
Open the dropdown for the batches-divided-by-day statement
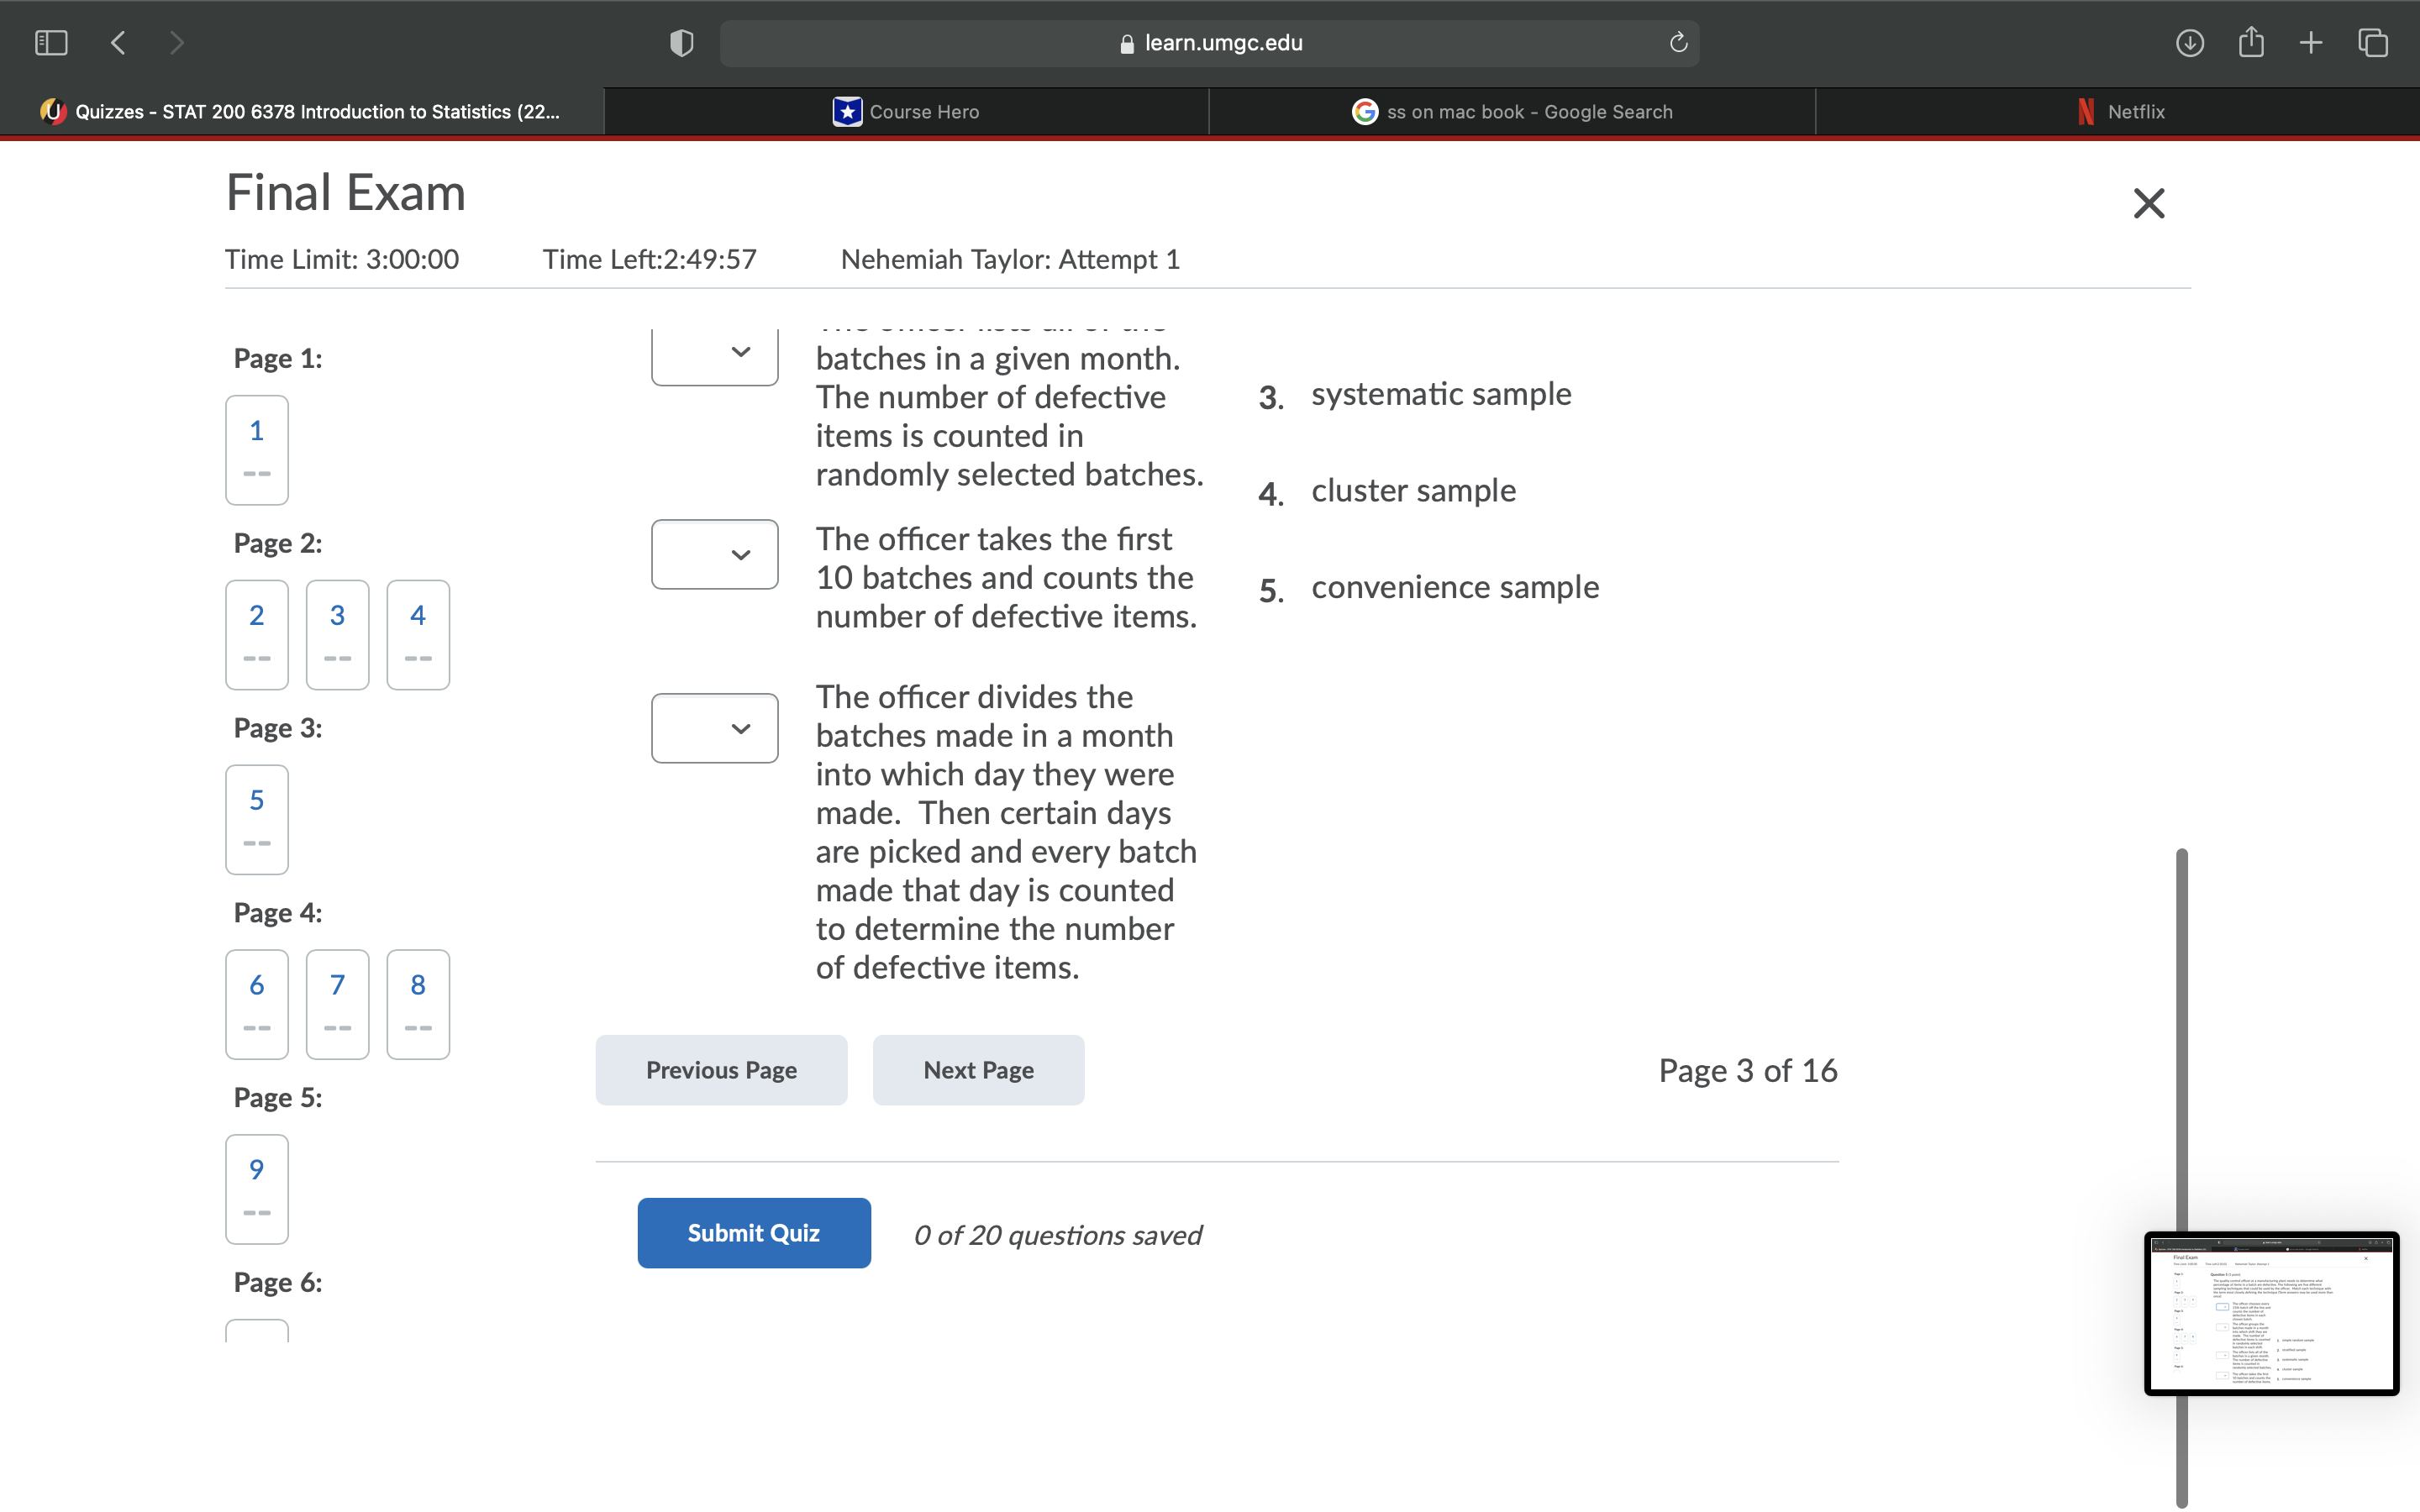[x=714, y=728]
